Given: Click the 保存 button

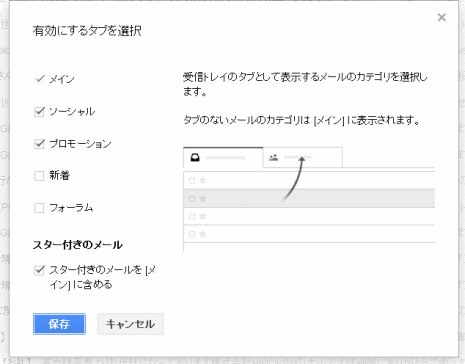Looking at the screenshot, I should pyautogui.click(x=59, y=324).
